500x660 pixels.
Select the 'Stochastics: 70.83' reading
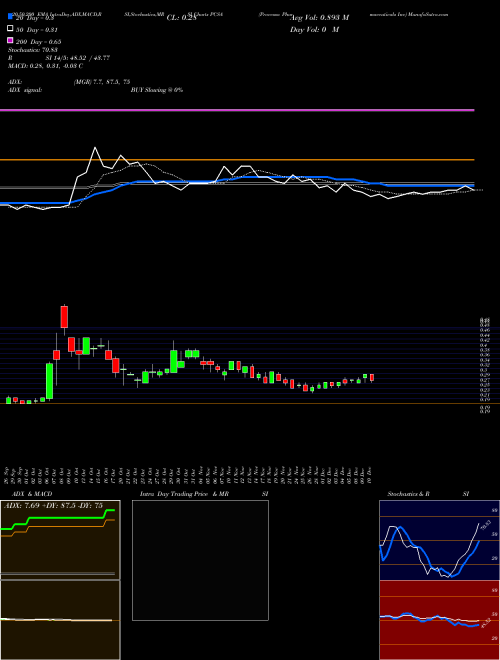32,50
